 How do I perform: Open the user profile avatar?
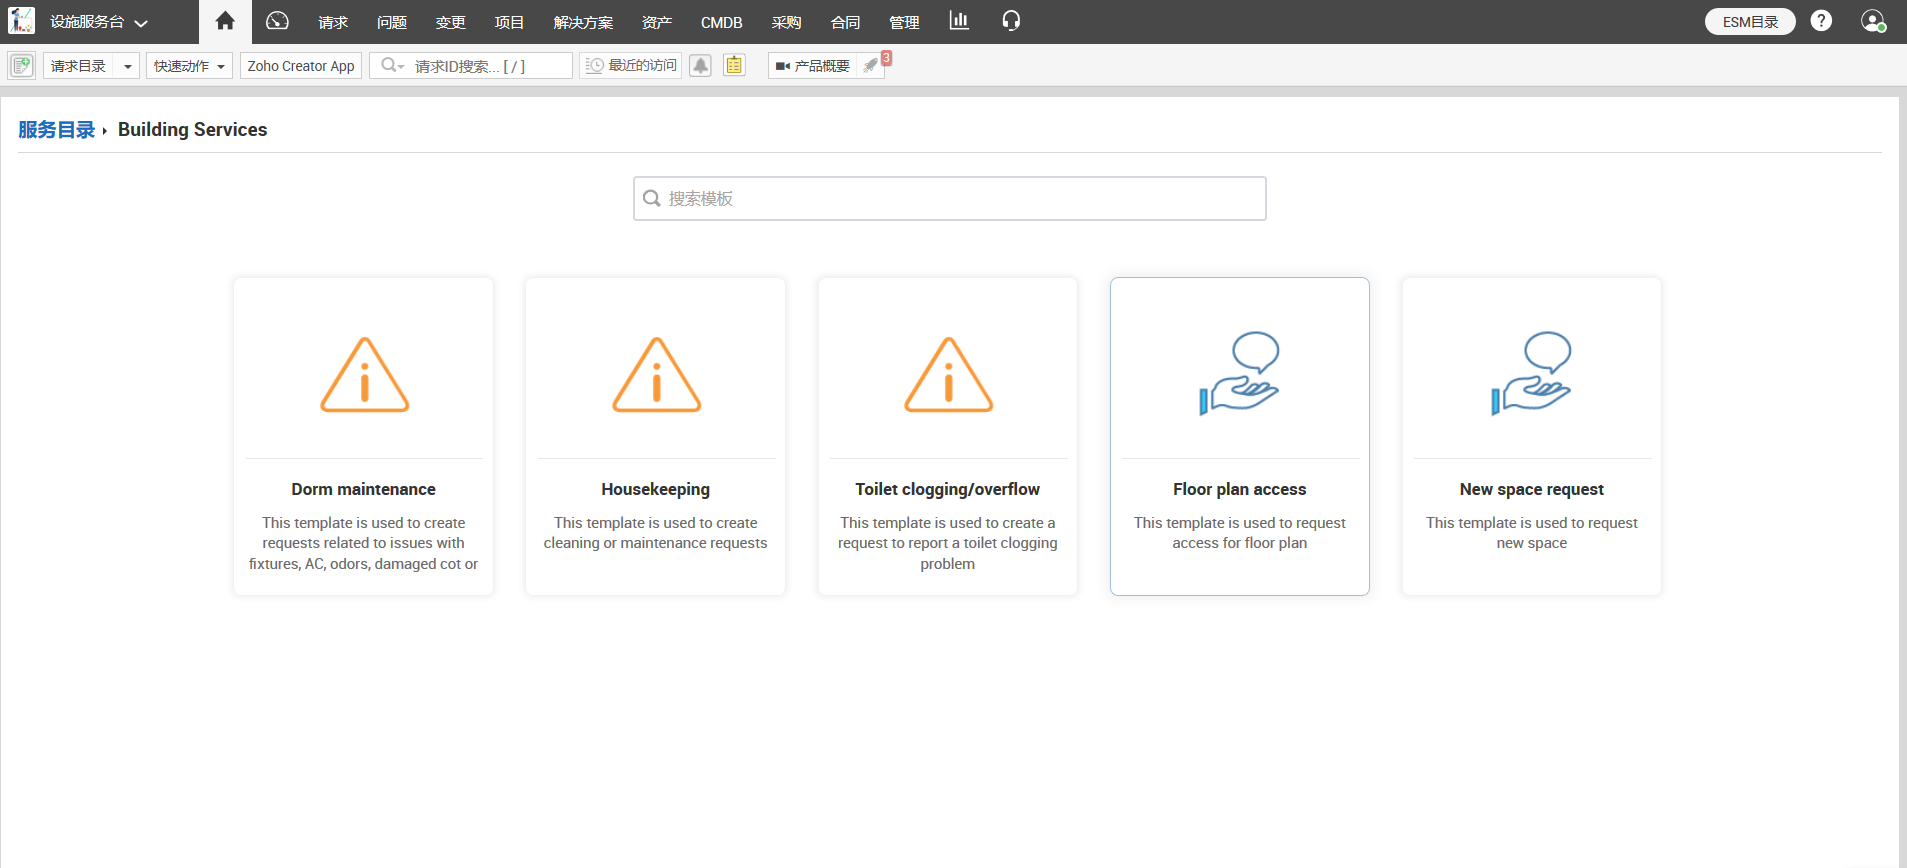pos(1872,21)
